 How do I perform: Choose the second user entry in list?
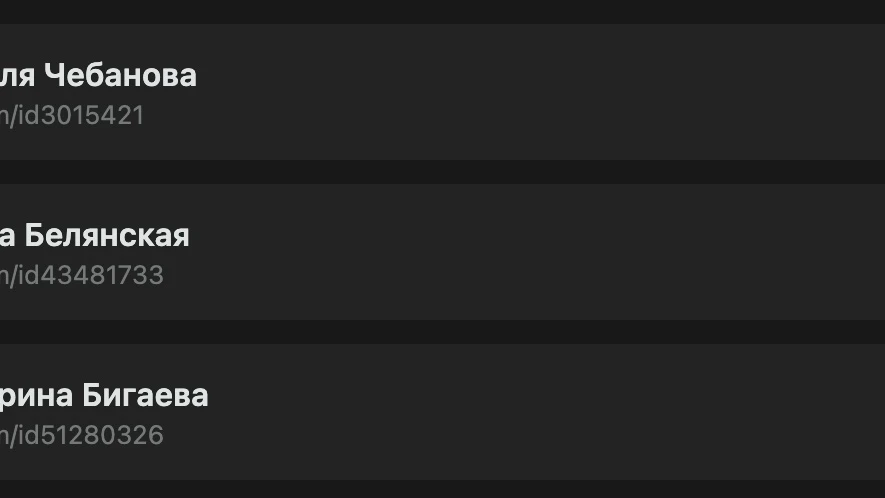442,252
